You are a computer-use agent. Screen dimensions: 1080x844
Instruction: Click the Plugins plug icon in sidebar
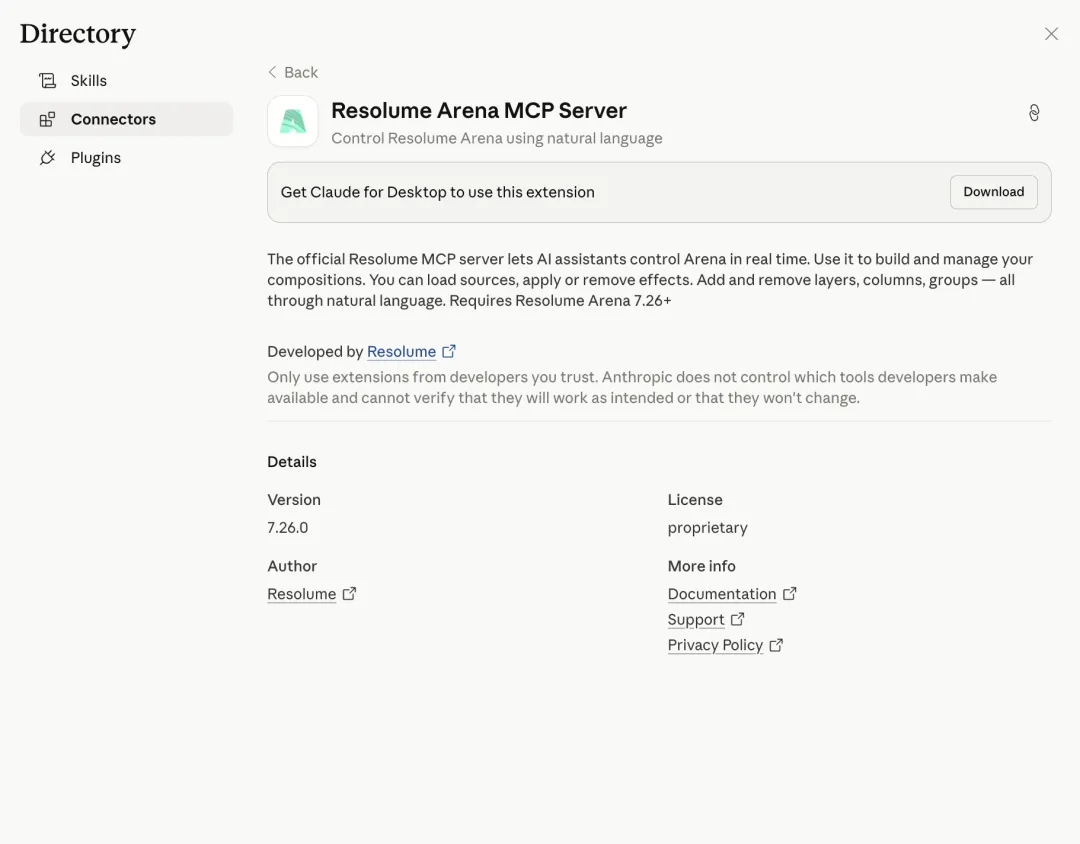coord(47,158)
